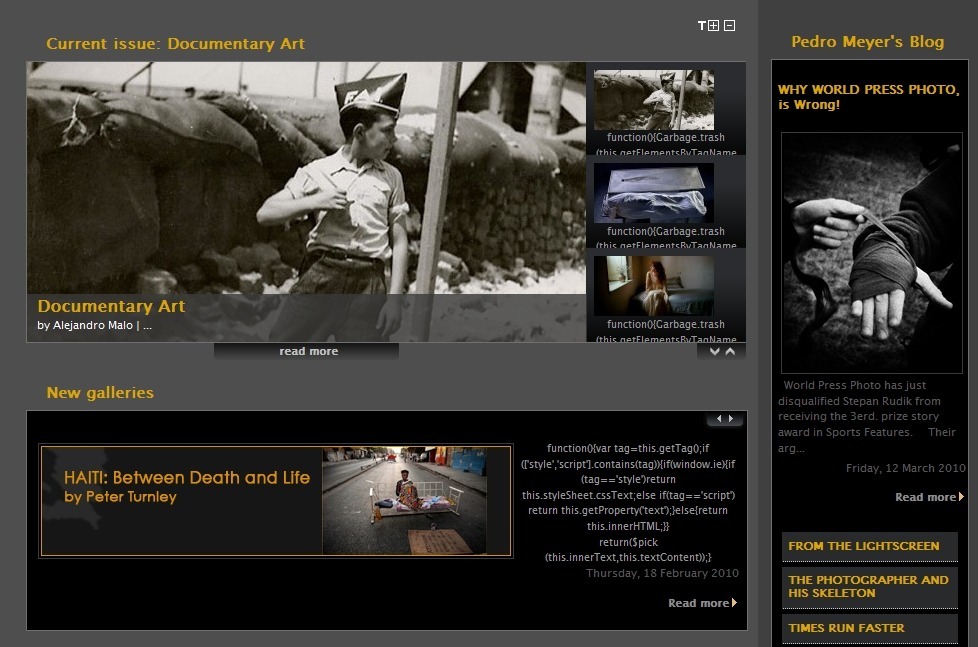Go to next gallery with right arrow
Viewport: 978px width, 647px height.
(x=731, y=419)
